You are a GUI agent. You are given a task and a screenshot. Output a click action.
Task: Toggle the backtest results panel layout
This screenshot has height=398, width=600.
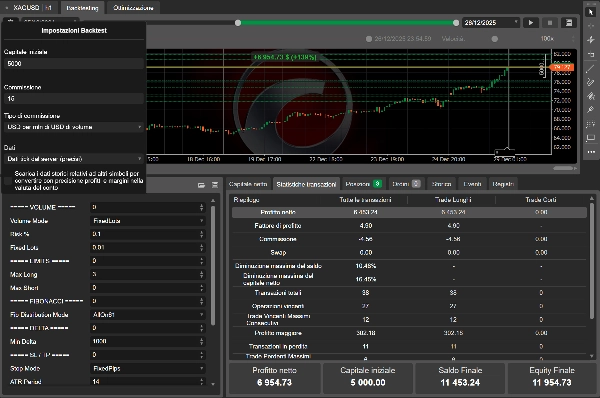(569, 23)
